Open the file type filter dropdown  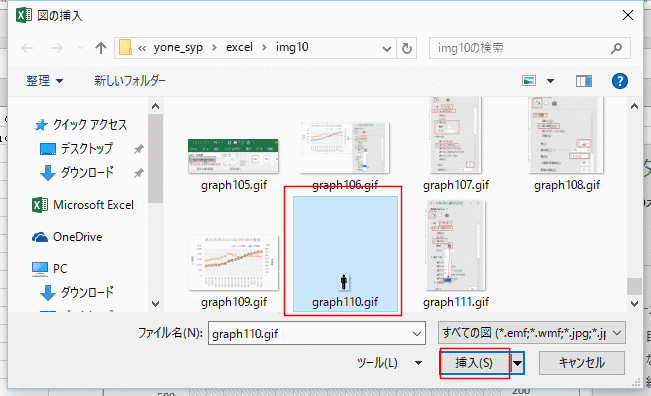click(531, 333)
